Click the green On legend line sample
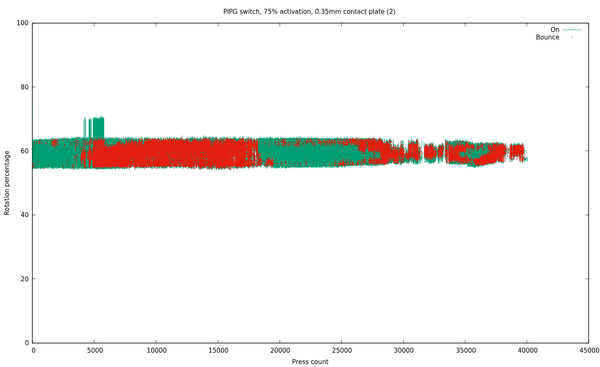600x367 pixels. pyautogui.click(x=572, y=29)
